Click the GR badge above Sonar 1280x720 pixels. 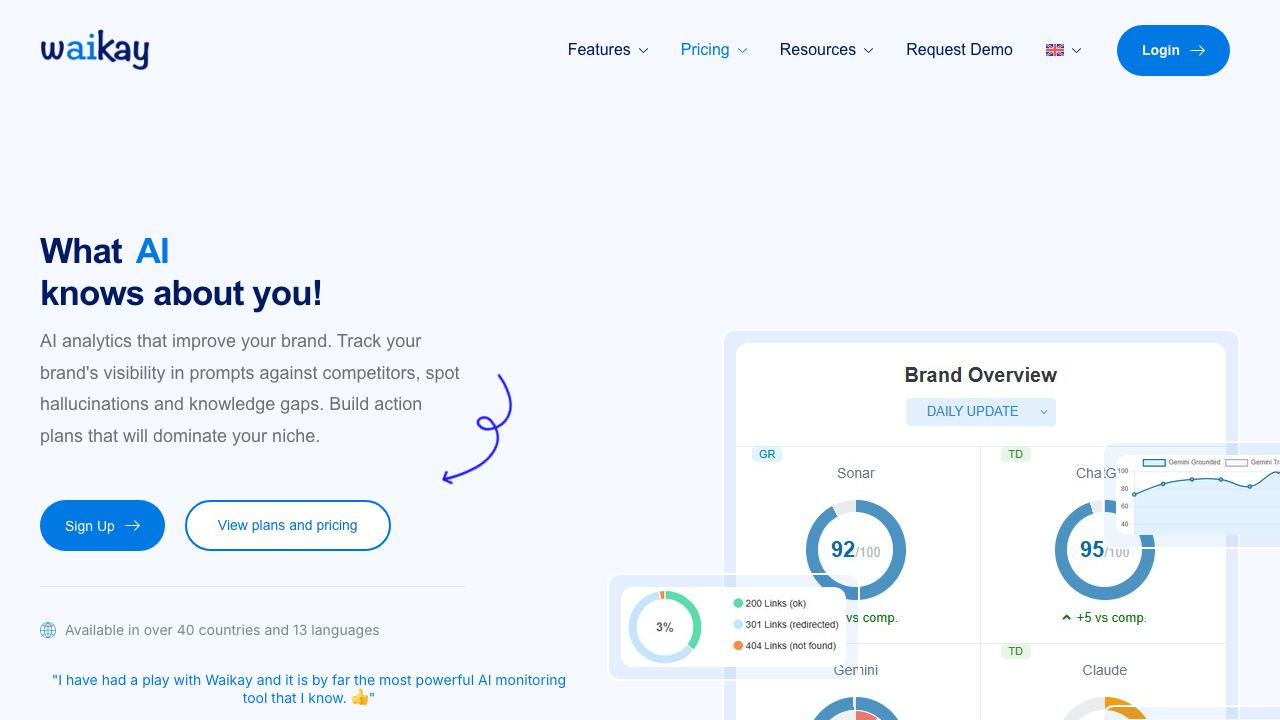coord(767,454)
